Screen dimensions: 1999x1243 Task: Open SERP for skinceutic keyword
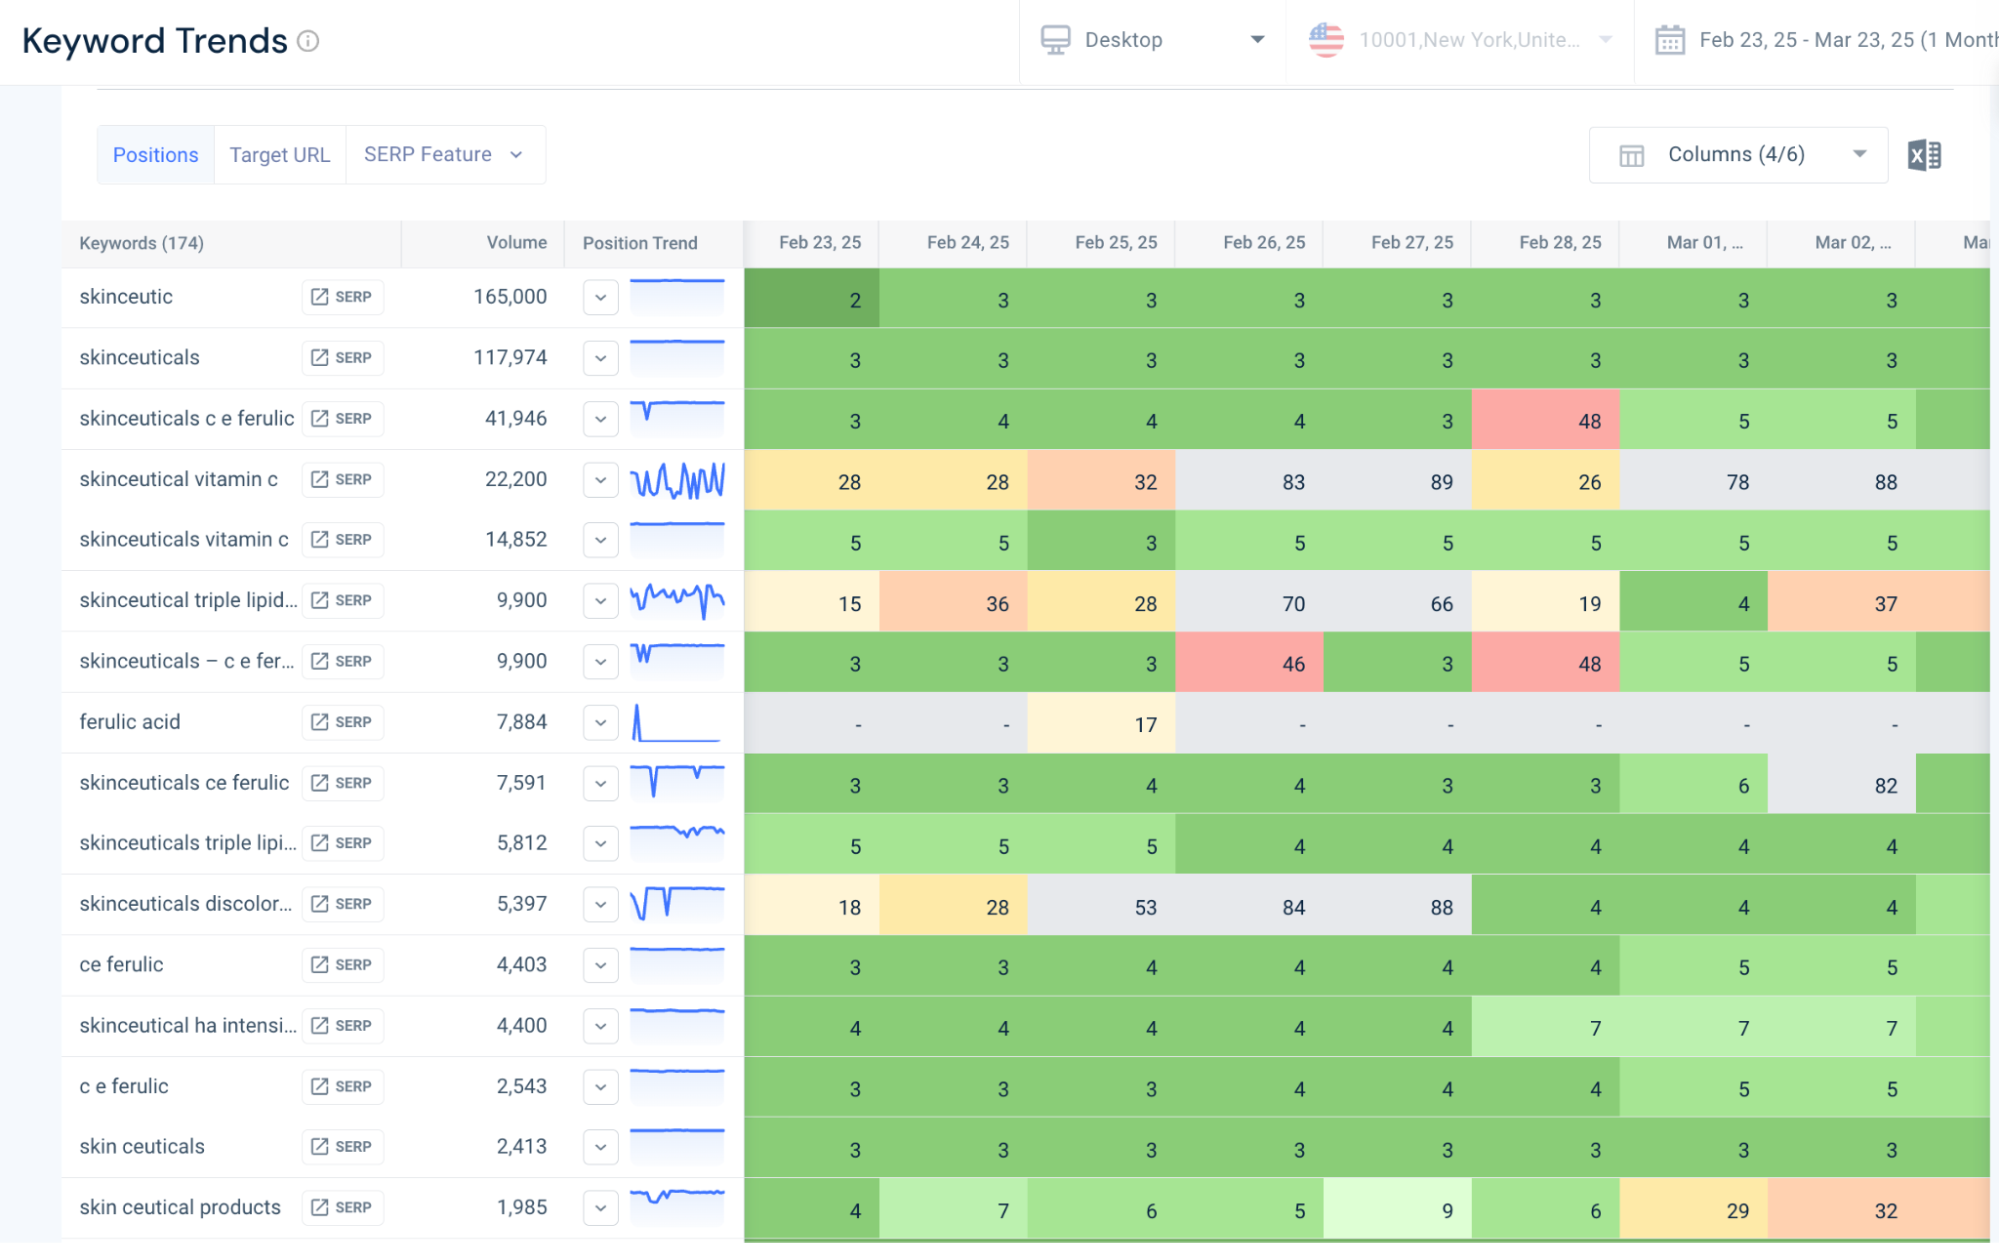pos(342,297)
